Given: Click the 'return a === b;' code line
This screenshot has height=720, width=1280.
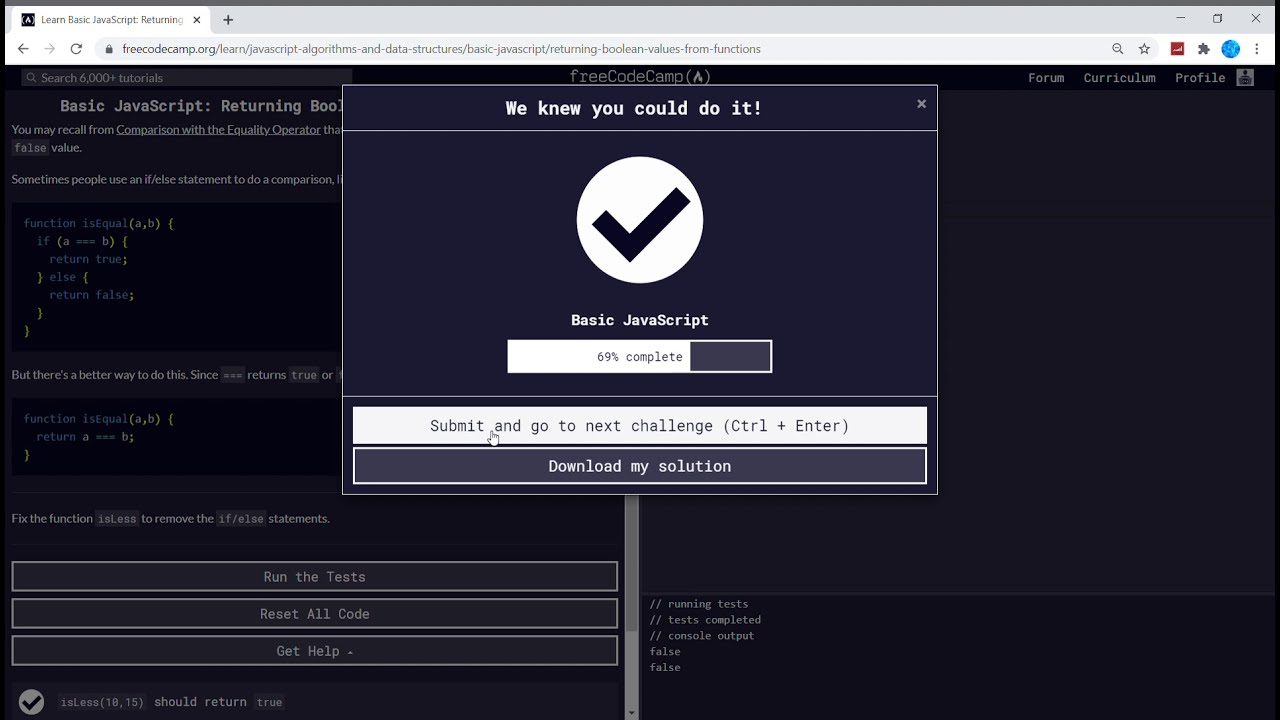Looking at the screenshot, I should point(85,437).
